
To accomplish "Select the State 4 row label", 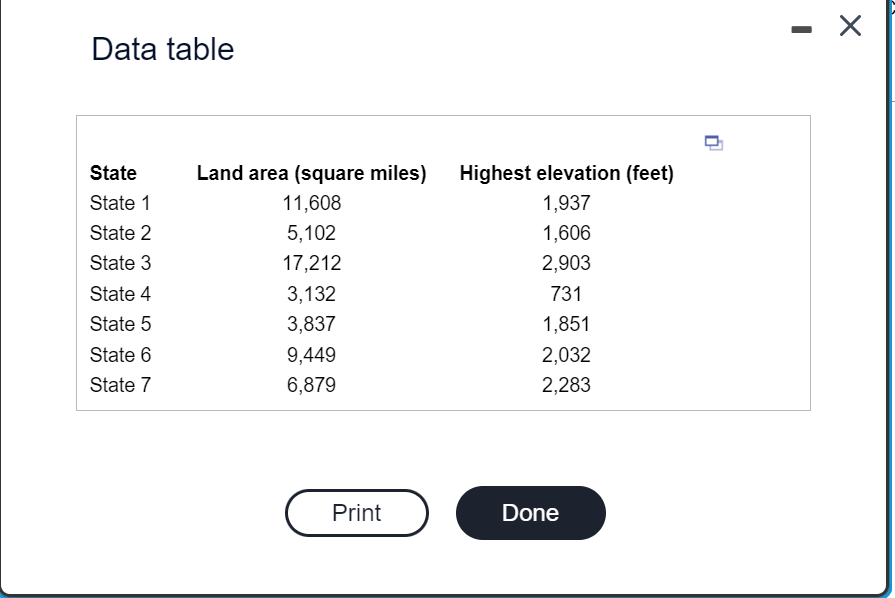I will 120,294.
